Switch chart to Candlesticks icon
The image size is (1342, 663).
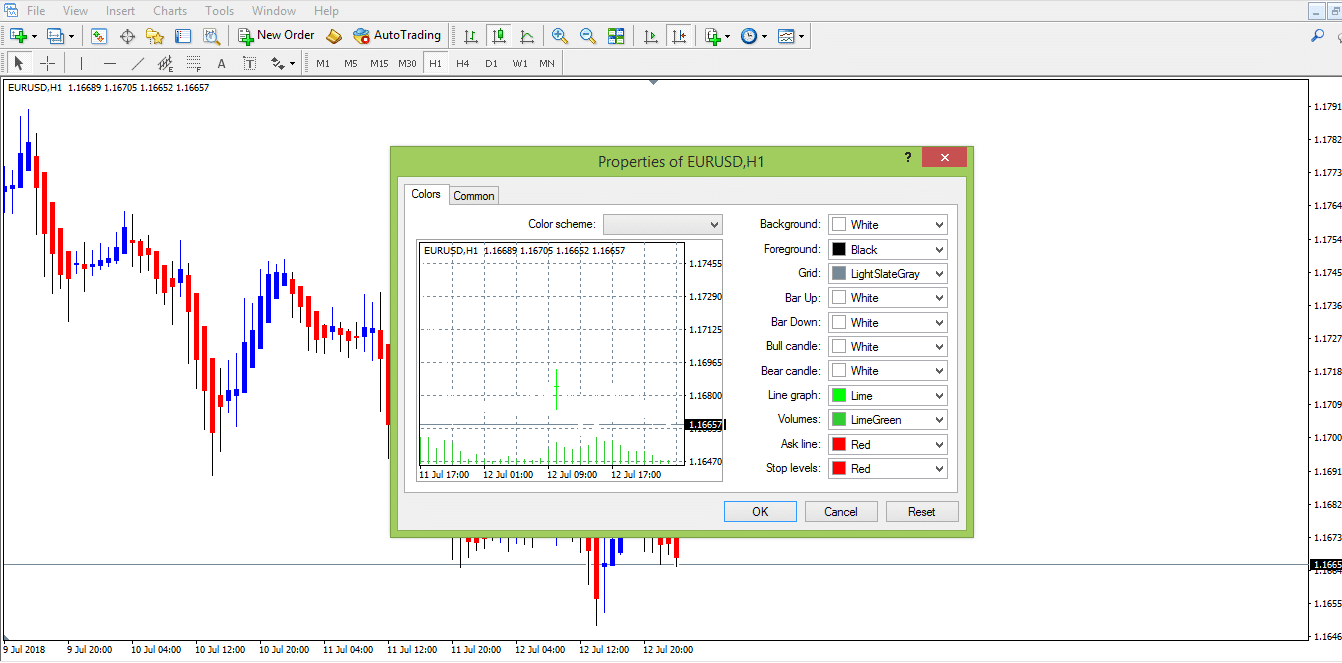pyautogui.click(x=499, y=36)
